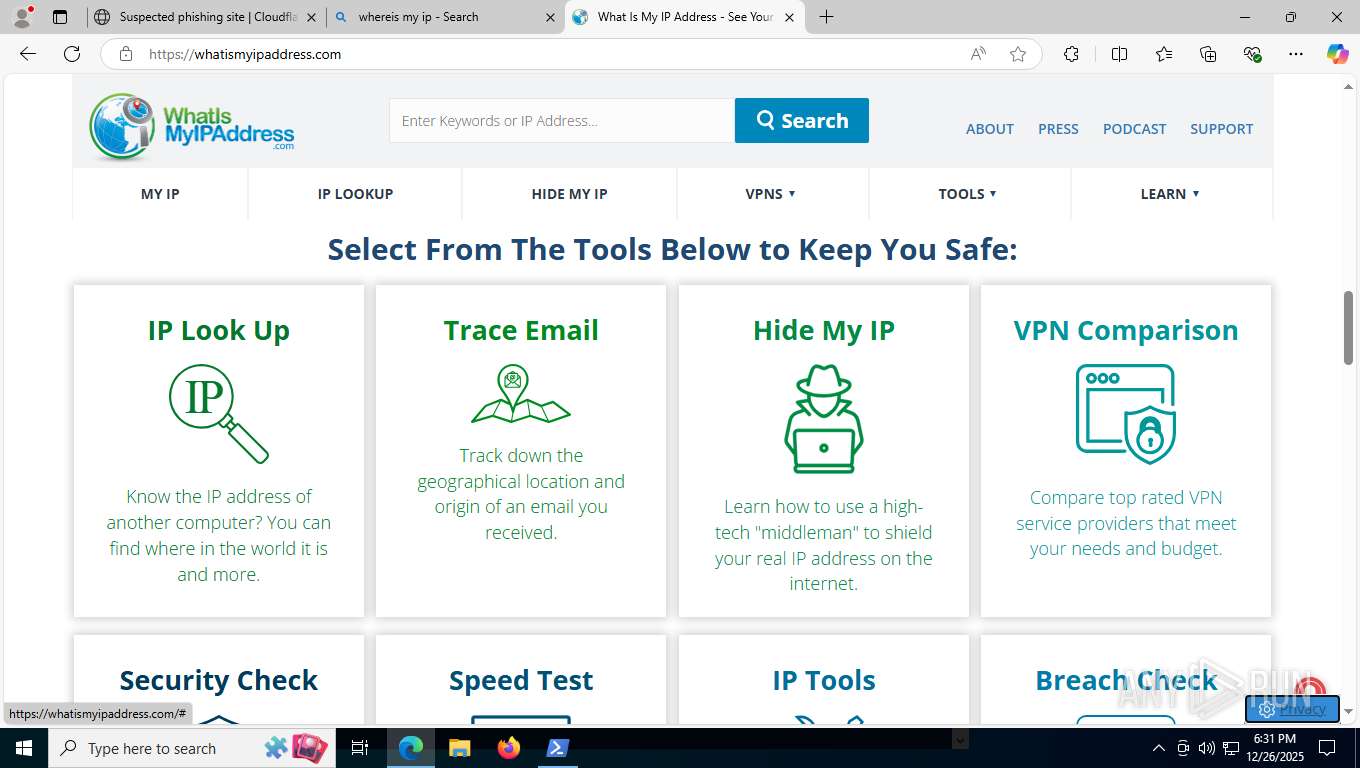Open Edge profile avatar
The height and width of the screenshot is (768, 1360).
(22, 16)
